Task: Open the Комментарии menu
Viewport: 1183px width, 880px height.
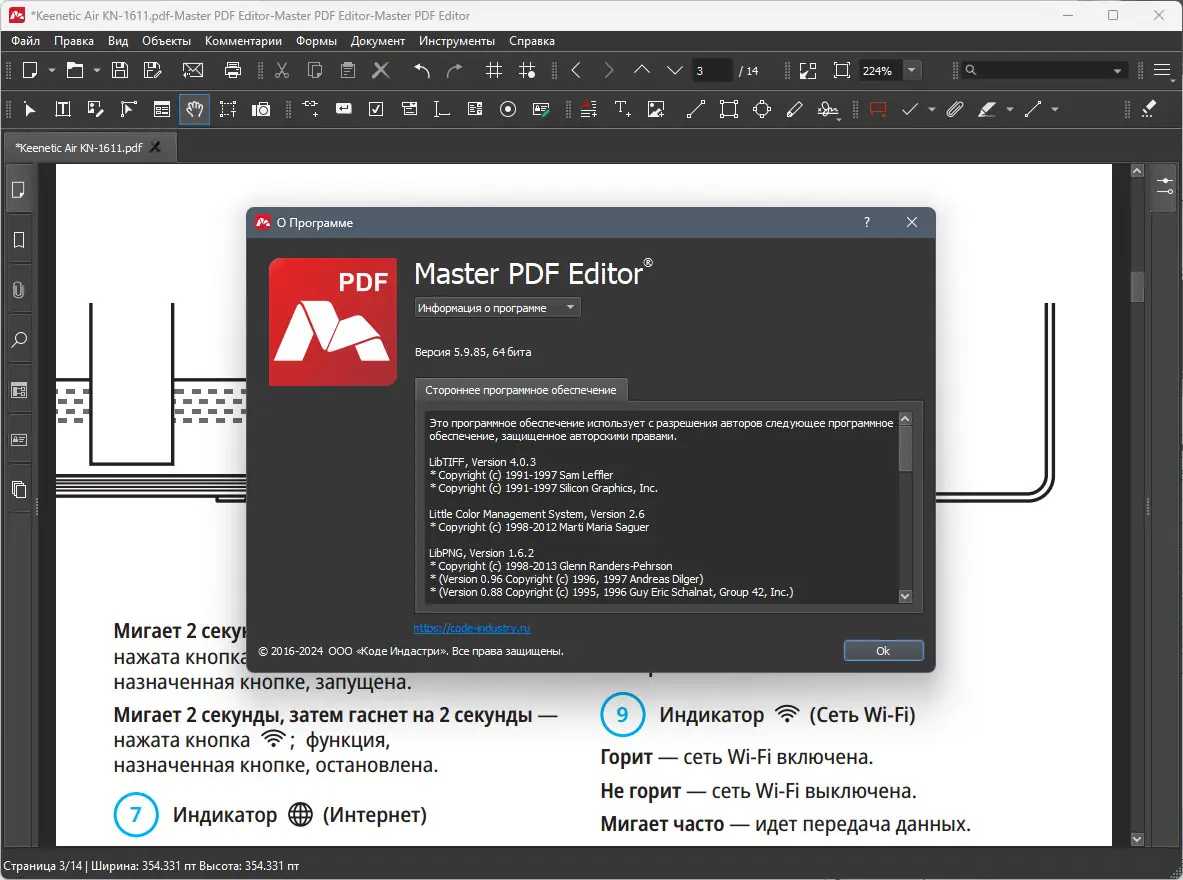Action: tap(243, 41)
